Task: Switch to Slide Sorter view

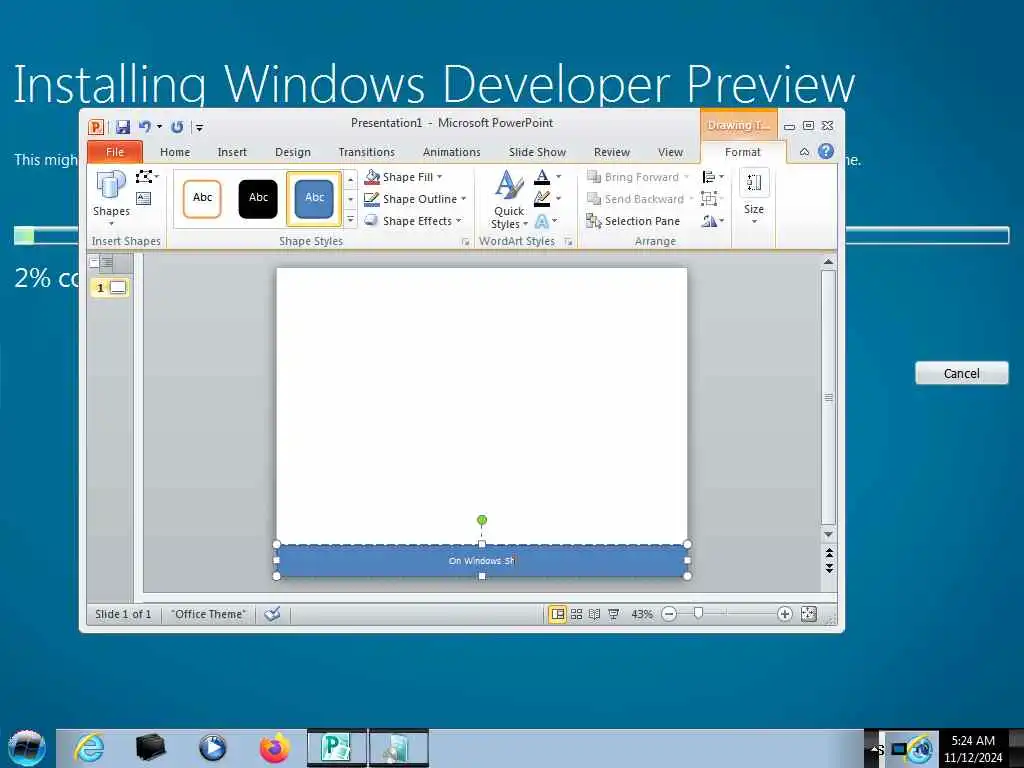Action: (576, 614)
